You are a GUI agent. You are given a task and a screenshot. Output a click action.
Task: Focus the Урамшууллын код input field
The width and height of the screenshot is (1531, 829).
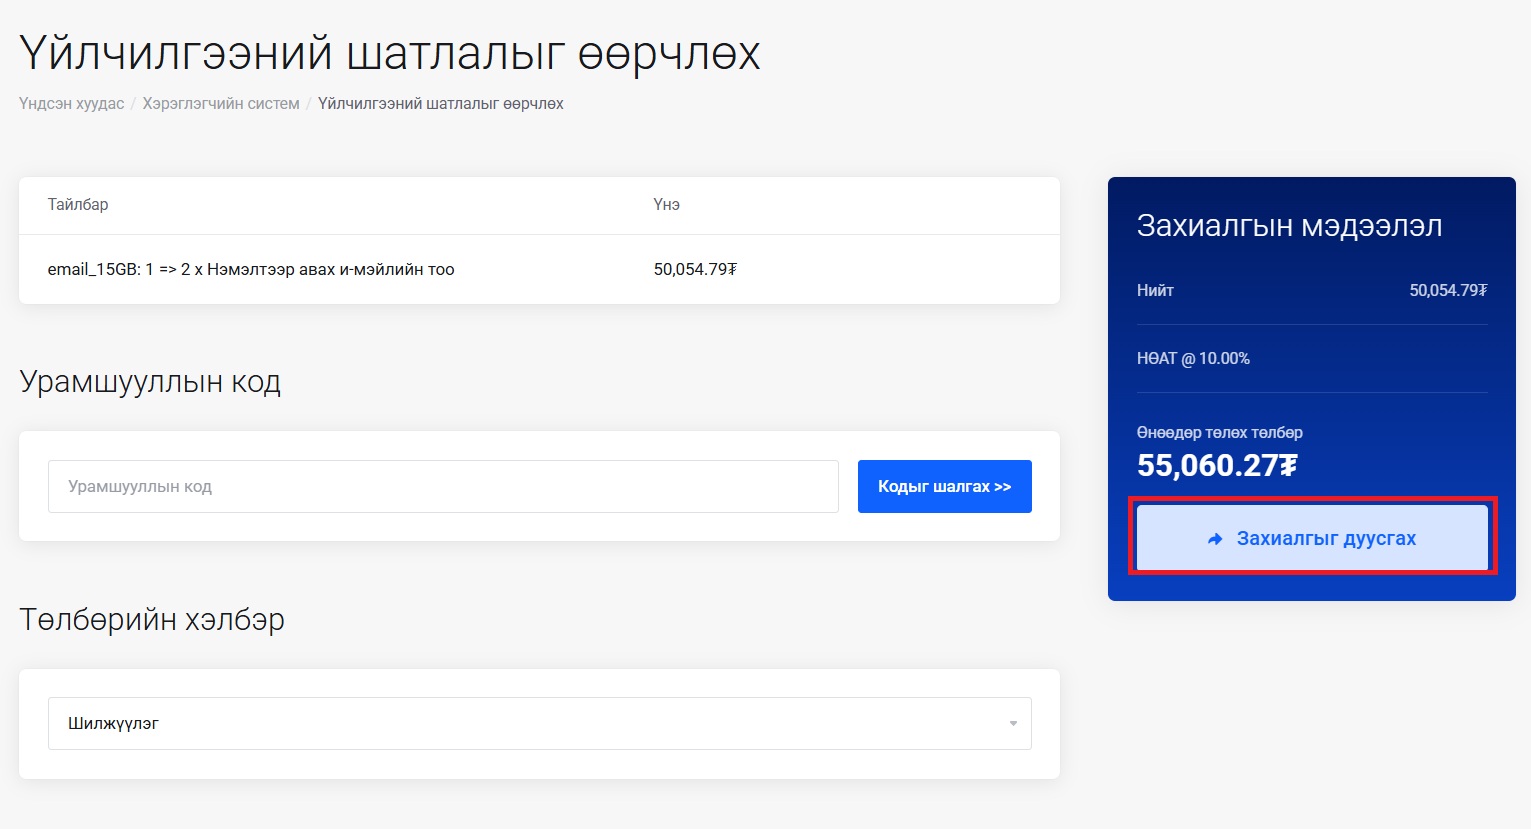coord(443,487)
